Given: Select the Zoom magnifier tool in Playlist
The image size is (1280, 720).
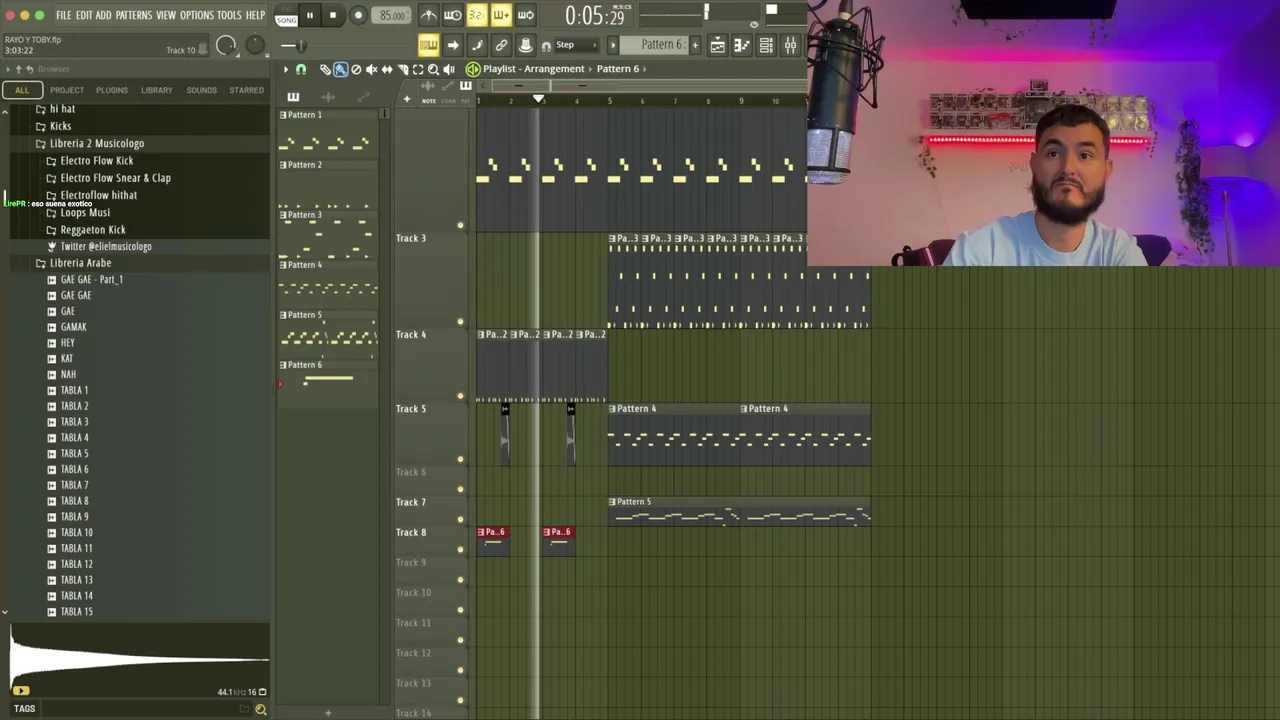Looking at the screenshot, I should point(433,69).
